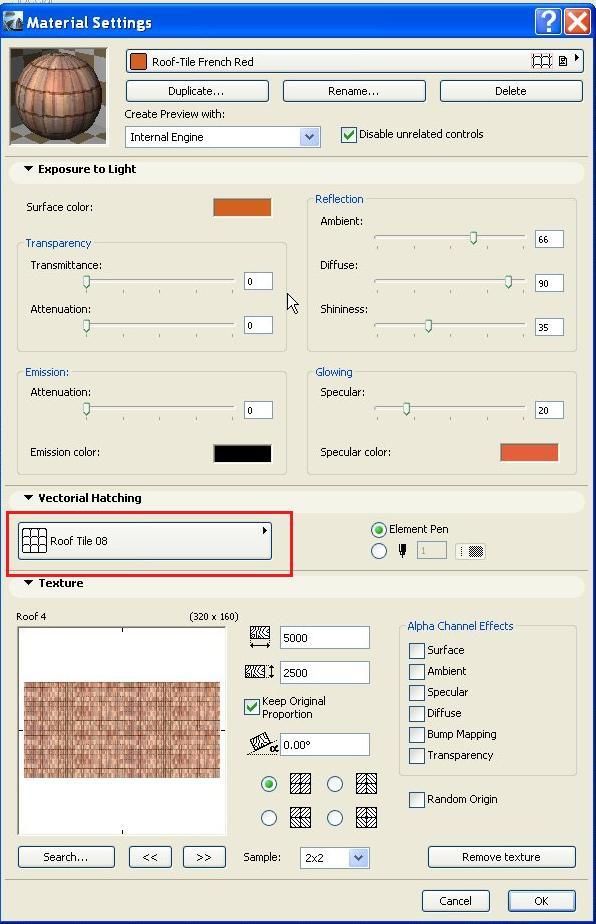Confirm with the OK button

tap(541, 900)
